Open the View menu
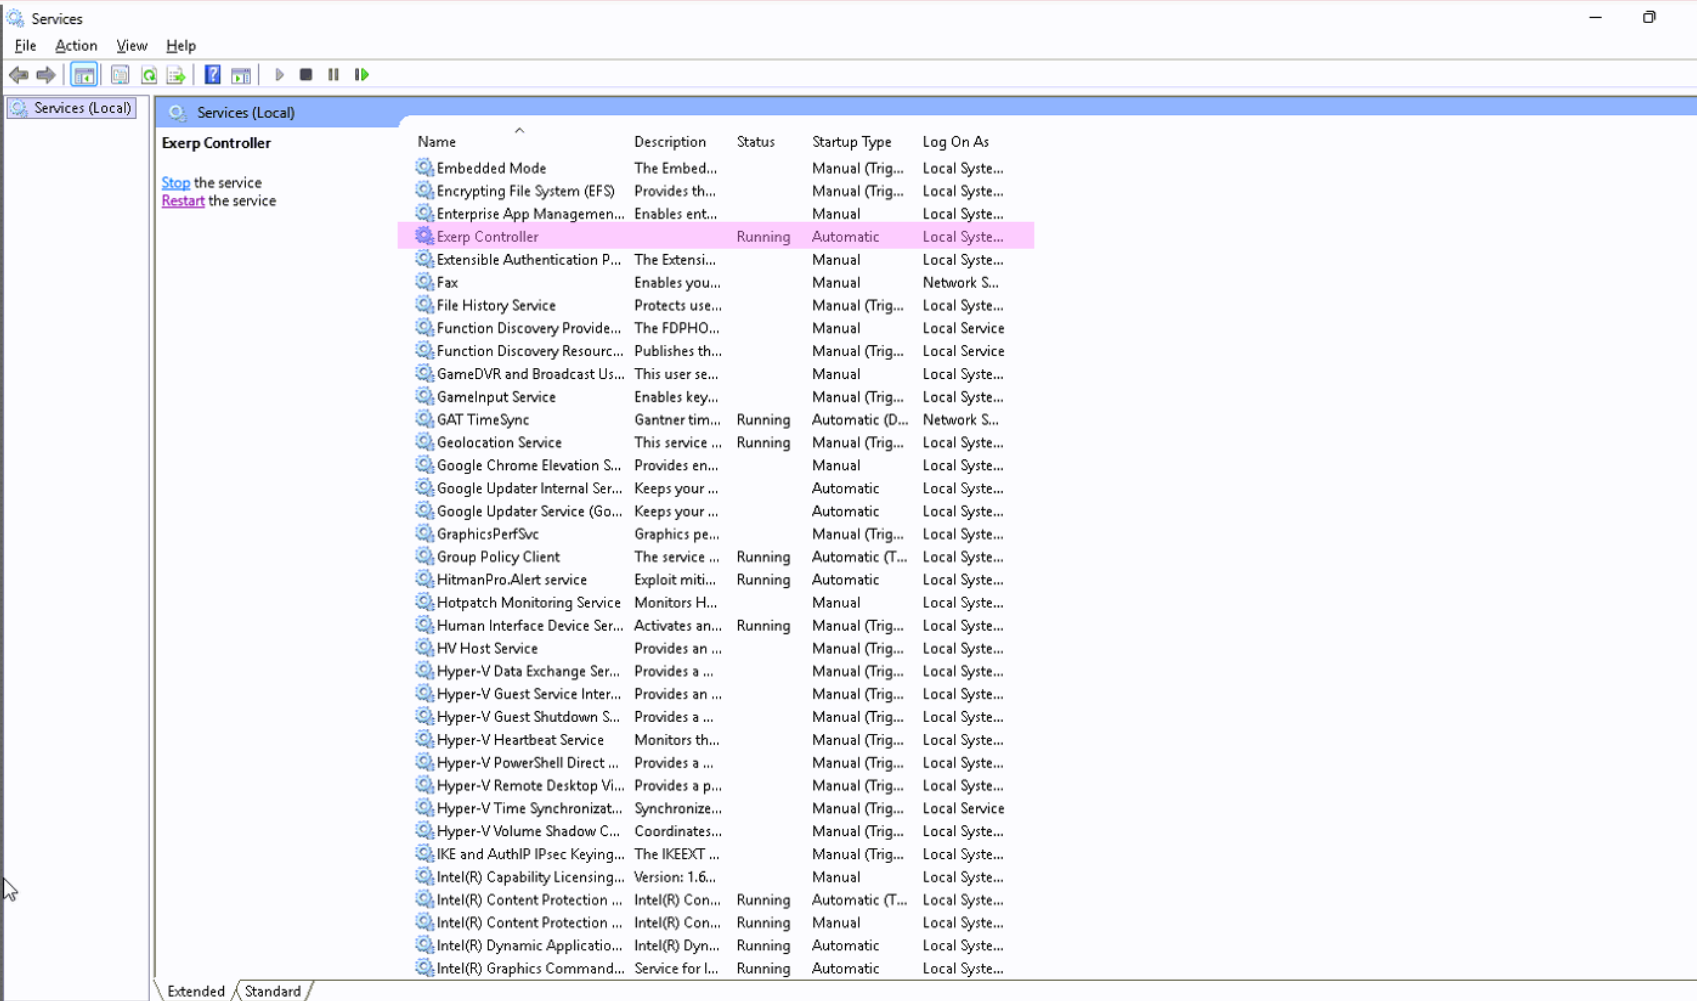 [x=131, y=46]
